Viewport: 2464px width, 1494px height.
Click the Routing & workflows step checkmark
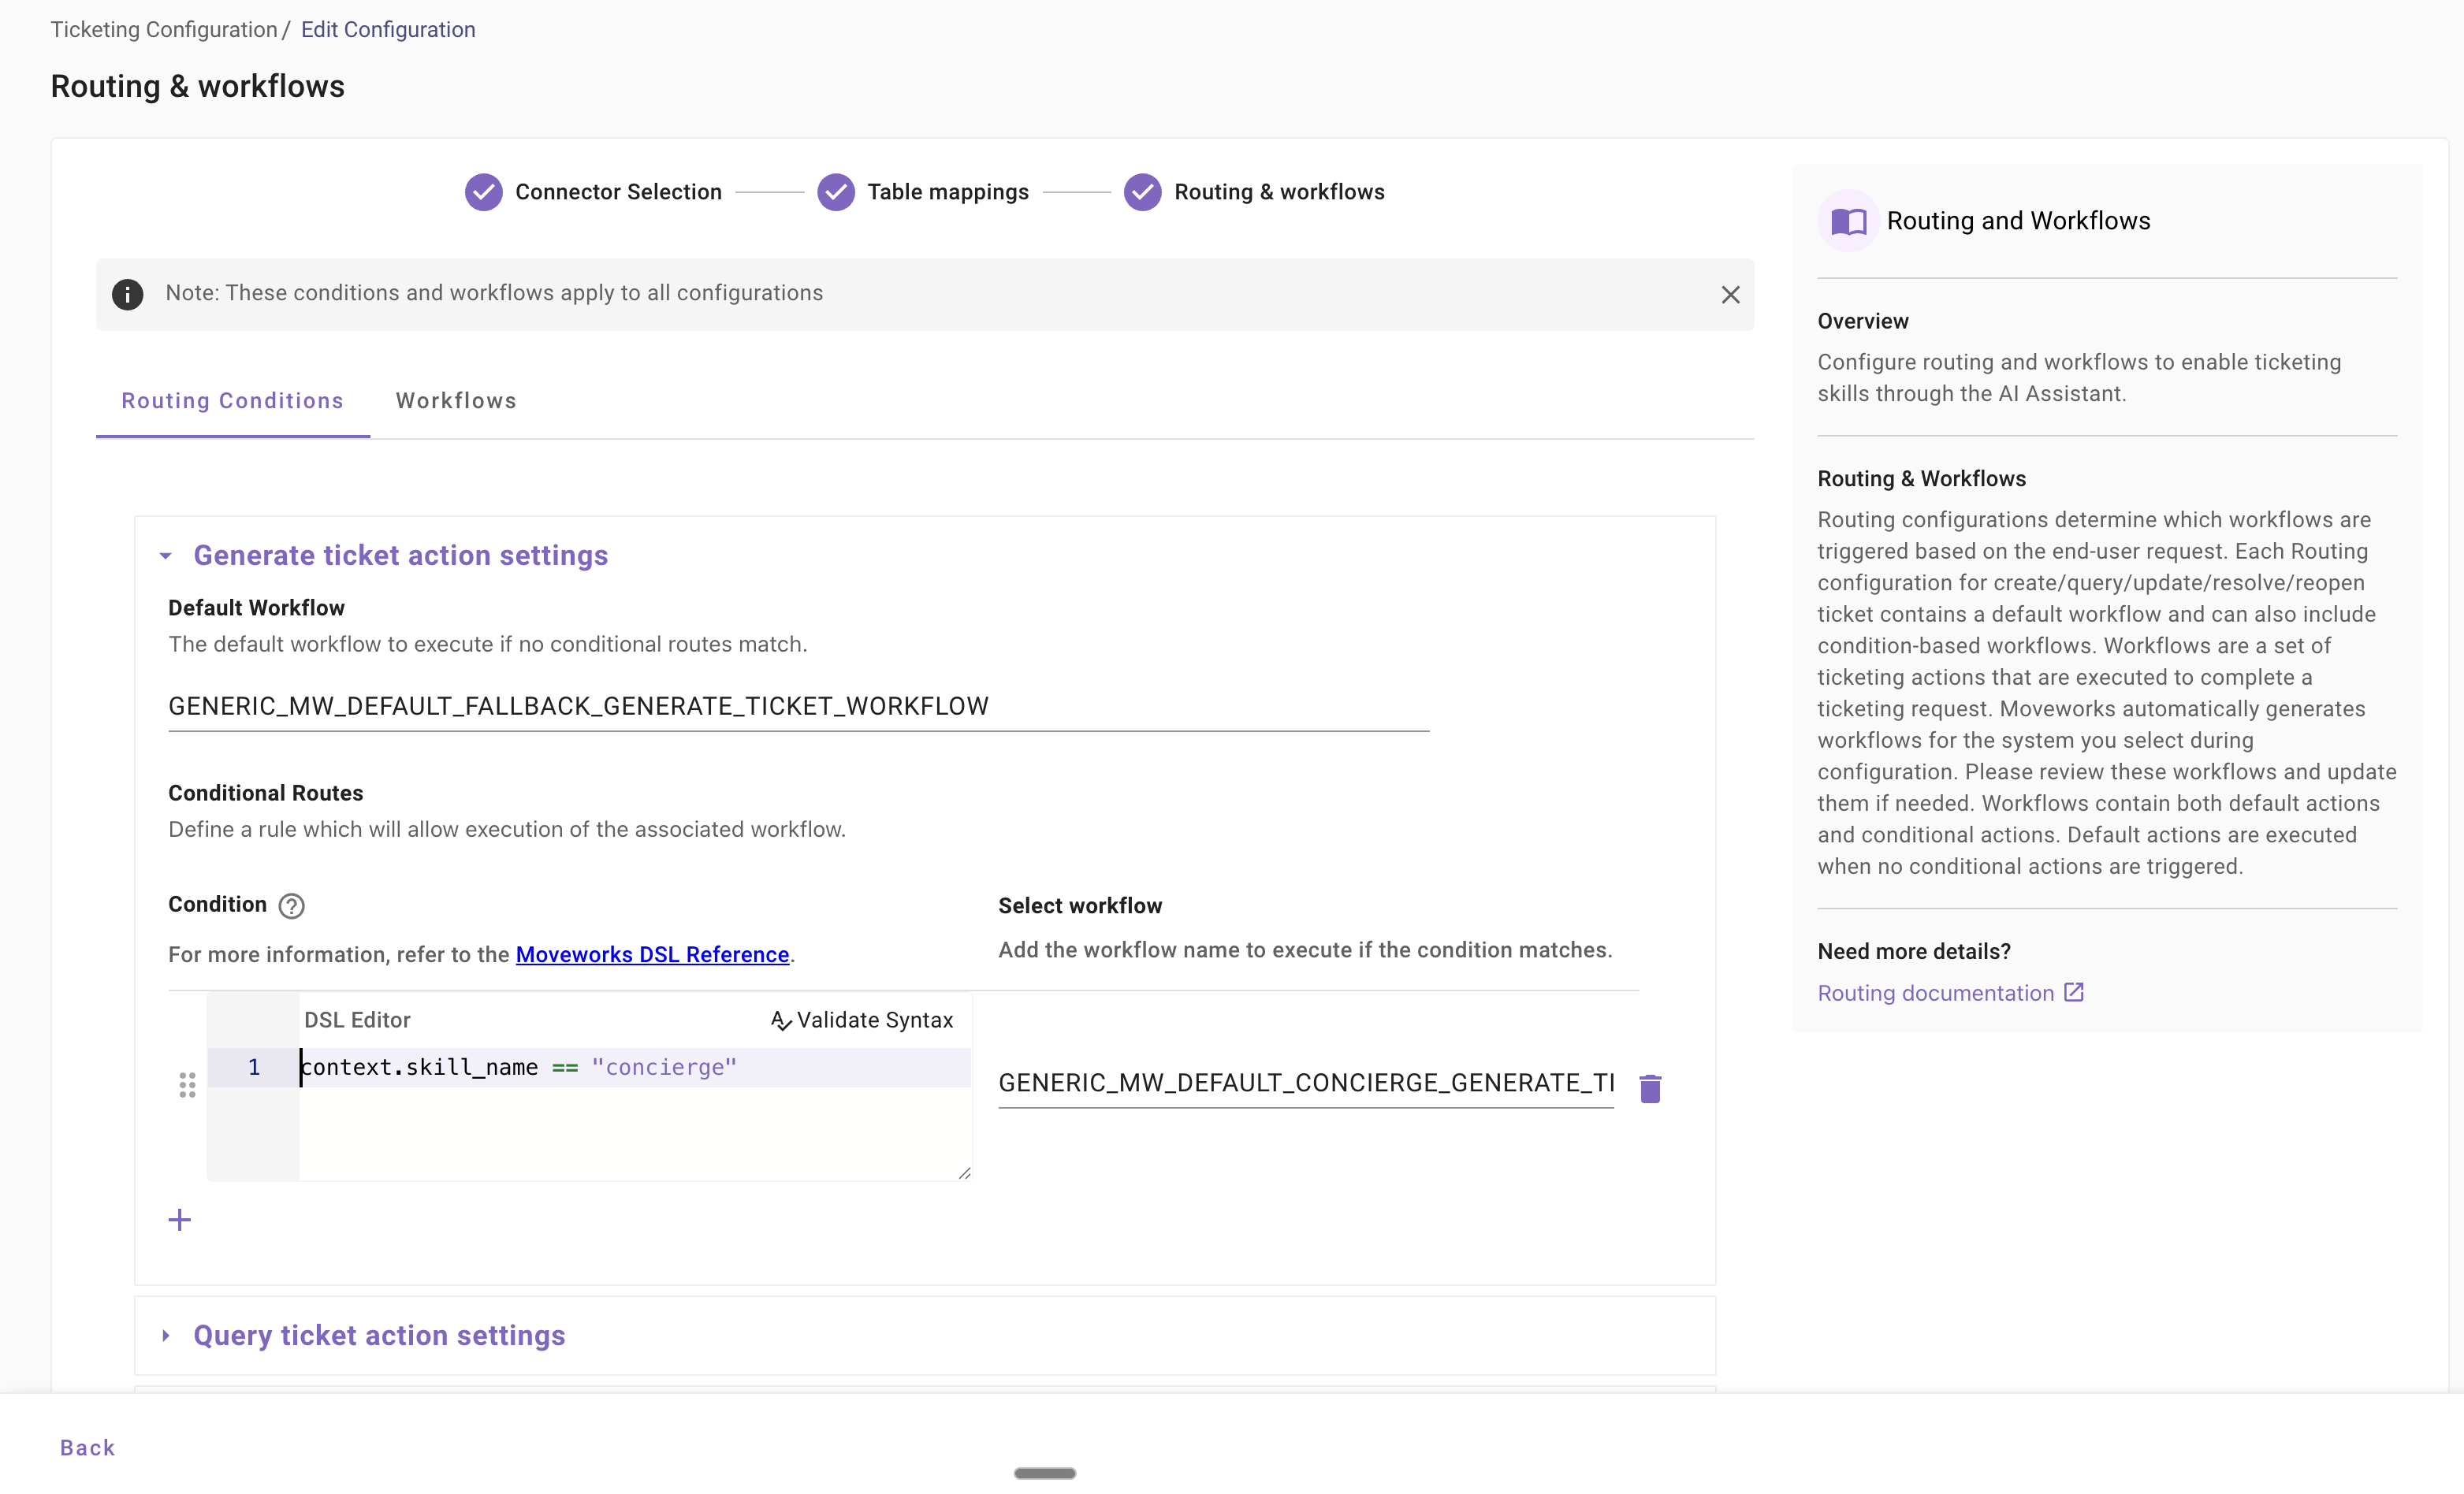tap(1143, 192)
